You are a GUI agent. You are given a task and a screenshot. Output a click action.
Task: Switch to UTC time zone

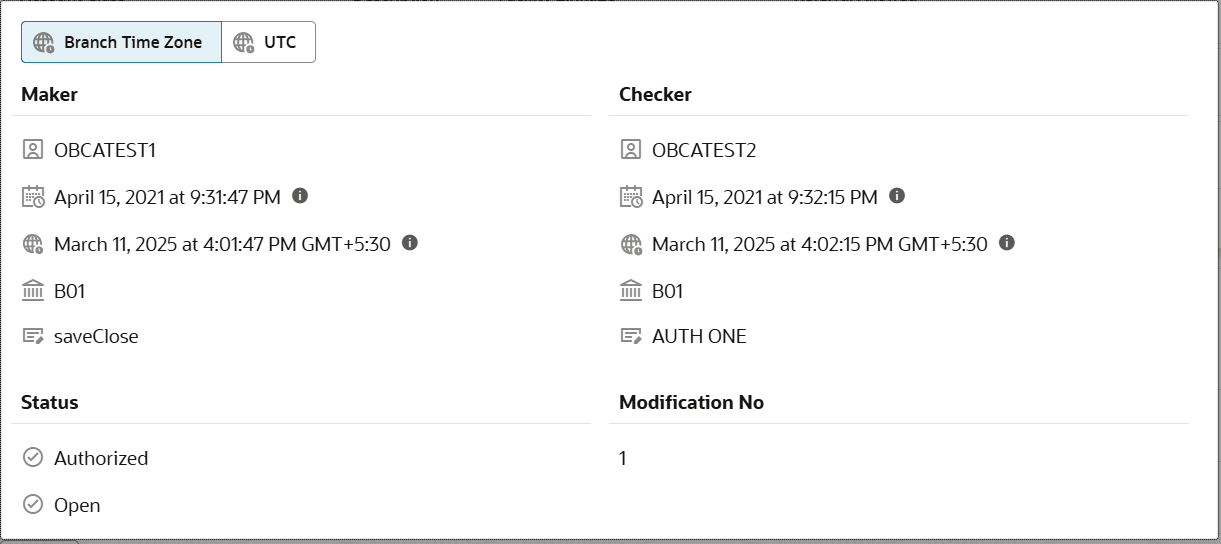(x=268, y=42)
